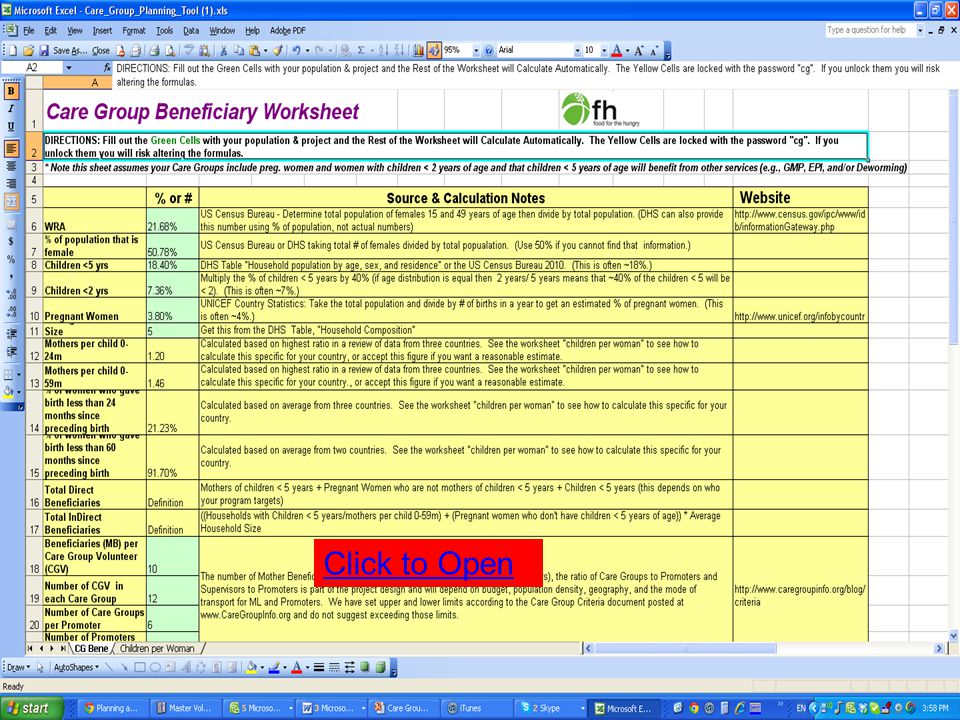
Task: Undo the last action
Action: coord(296,50)
